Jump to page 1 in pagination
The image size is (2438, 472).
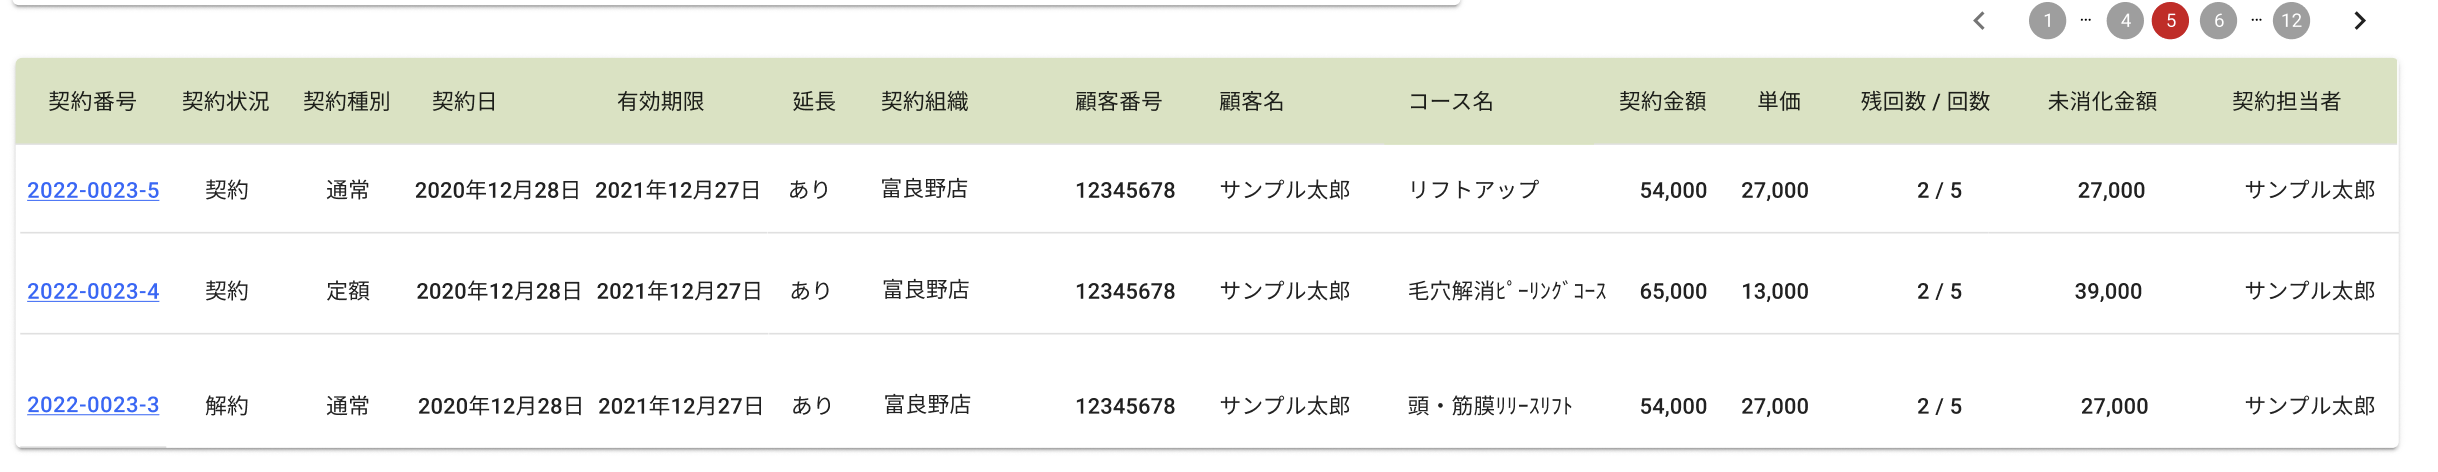pos(2047,21)
